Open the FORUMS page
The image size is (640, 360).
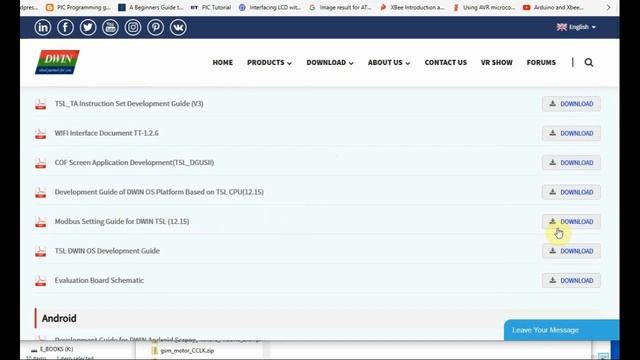pyautogui.click(x=541, y=62)
